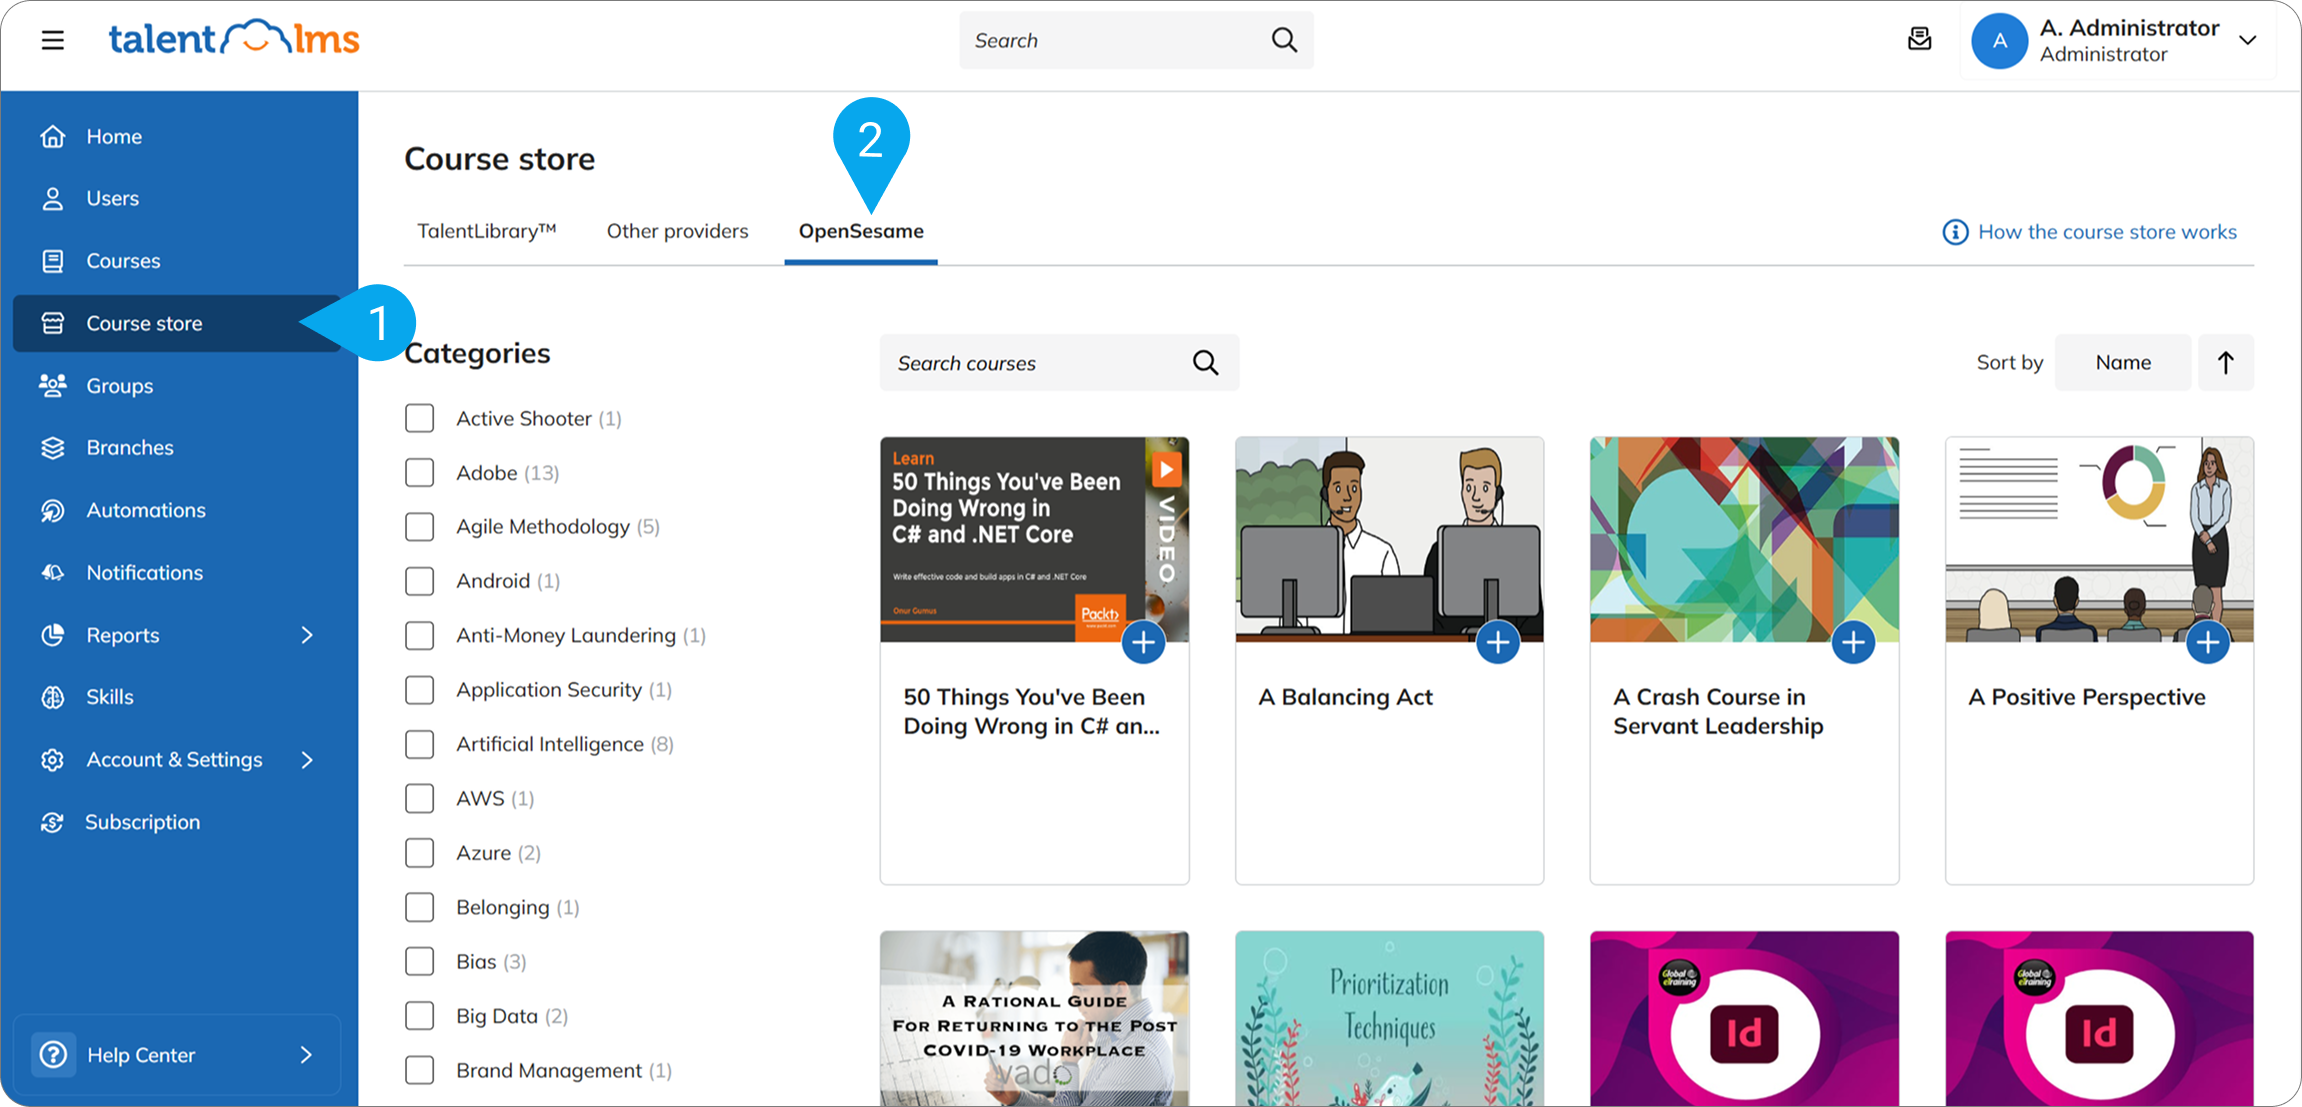Add the 'A Balancing Act' course

1498,642
